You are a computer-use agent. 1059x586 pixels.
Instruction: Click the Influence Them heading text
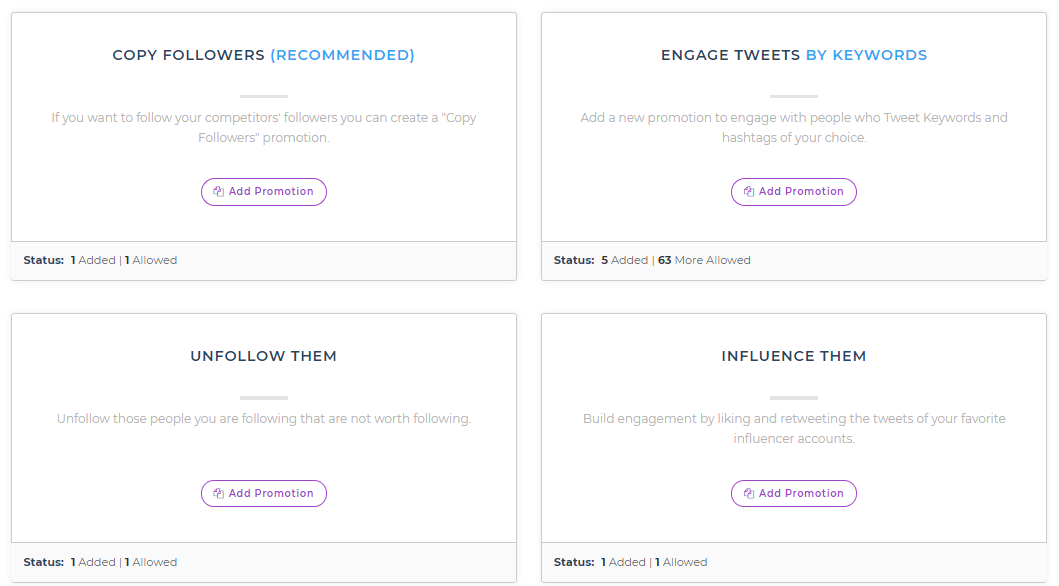[794, 356]
